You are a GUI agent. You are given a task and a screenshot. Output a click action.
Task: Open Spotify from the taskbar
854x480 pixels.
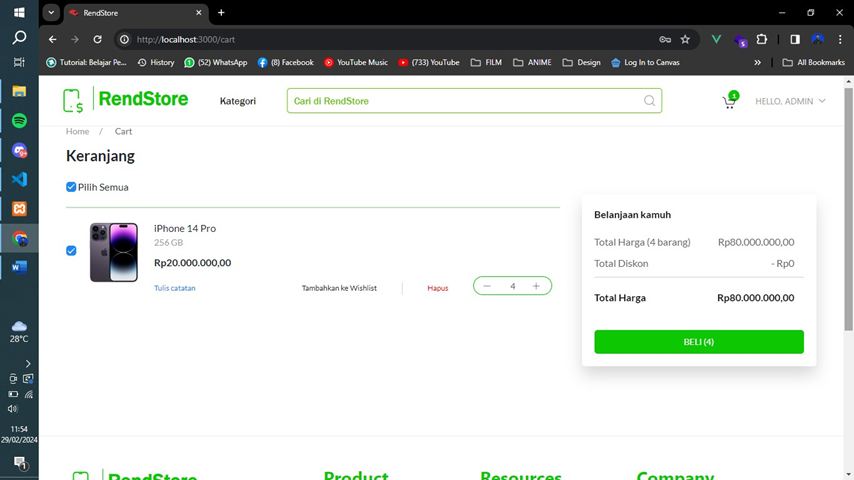(19, 120)
